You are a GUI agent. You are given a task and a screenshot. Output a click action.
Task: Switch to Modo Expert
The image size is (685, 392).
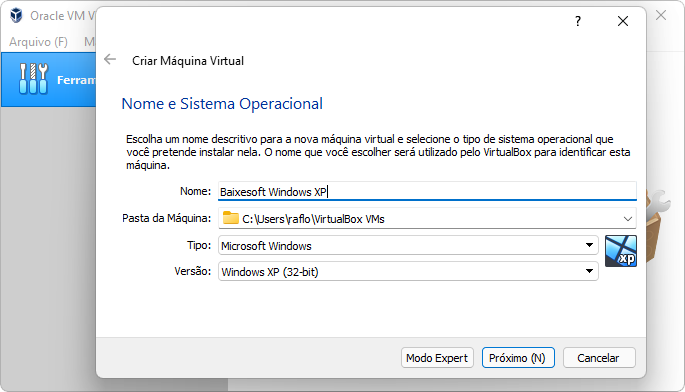[437, 358]
